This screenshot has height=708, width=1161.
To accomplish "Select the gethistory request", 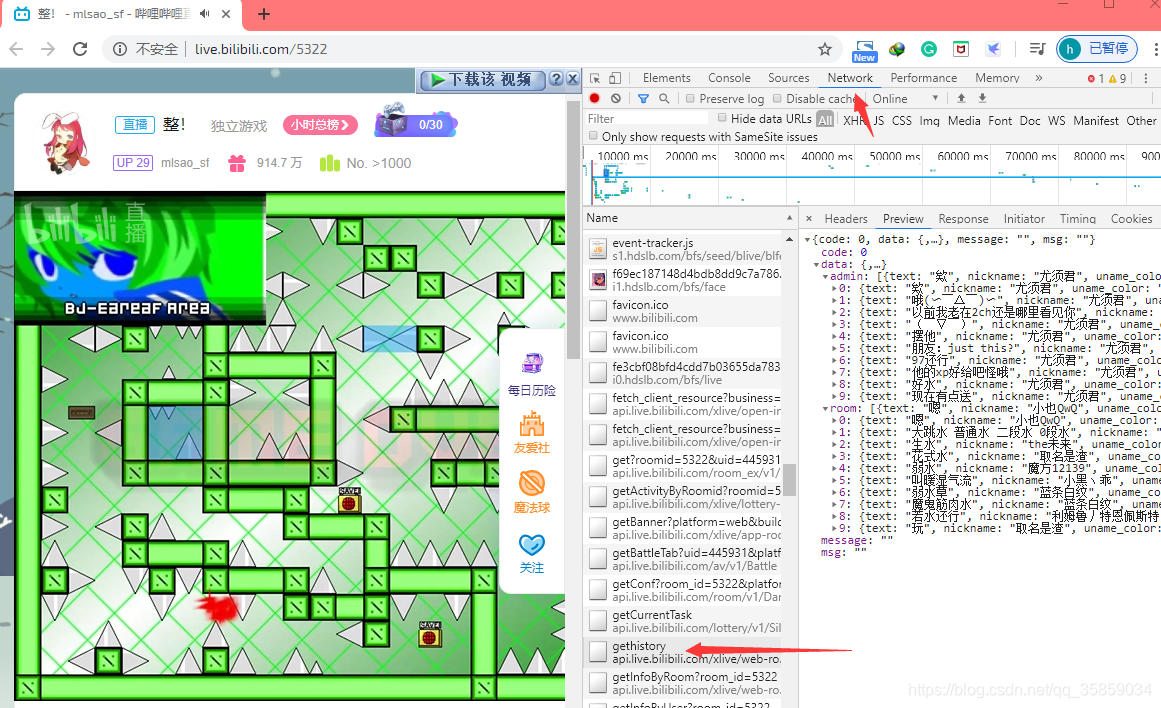I will pos(682,652).
